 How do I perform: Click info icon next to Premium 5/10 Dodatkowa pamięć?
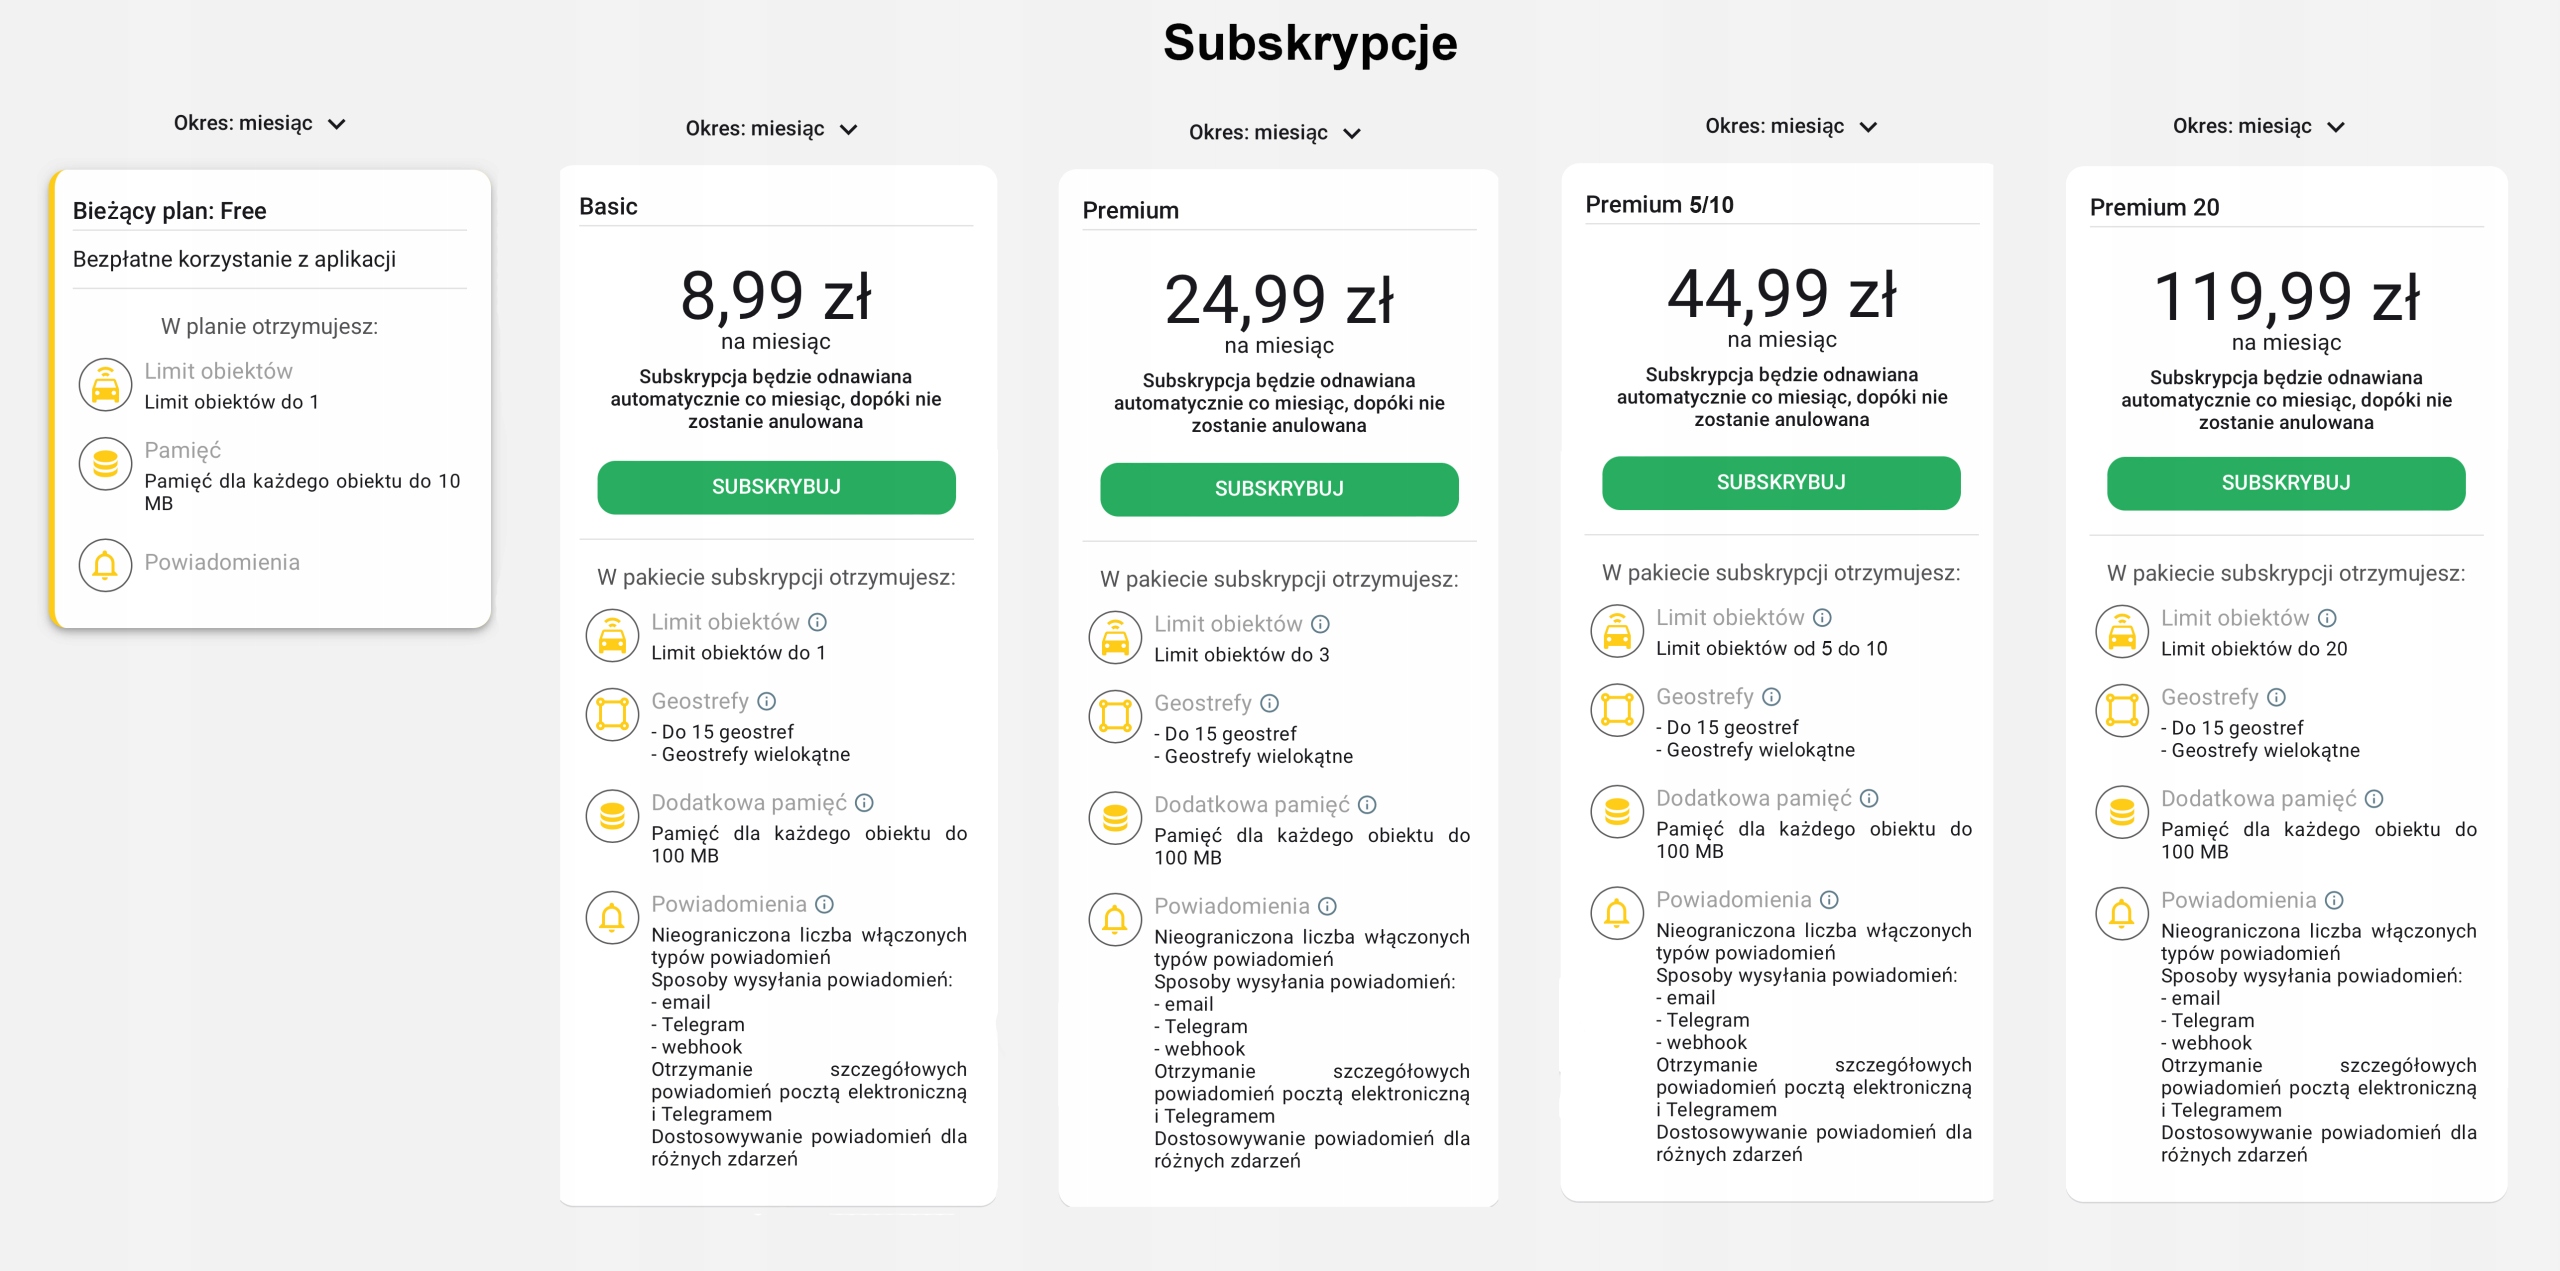click(x=1868, y=798)
